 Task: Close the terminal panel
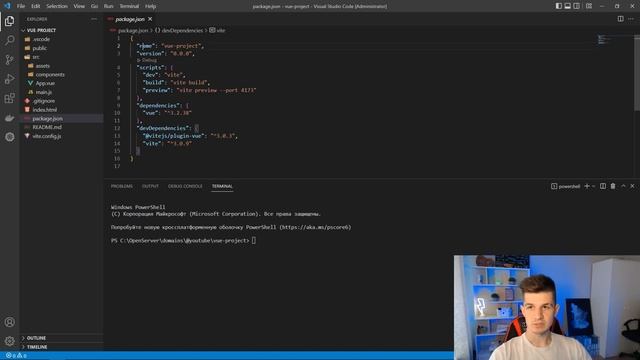click(x=632, y=186)
